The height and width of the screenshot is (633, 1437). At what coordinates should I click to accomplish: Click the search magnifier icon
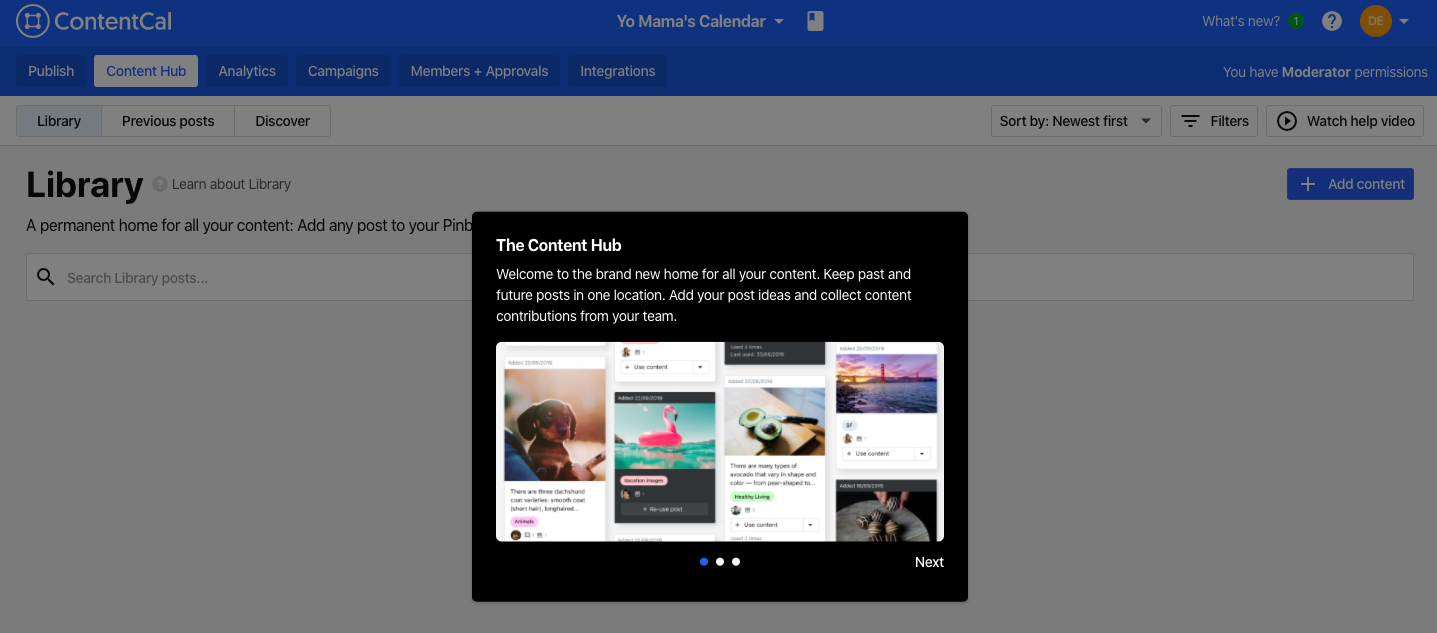45,276
